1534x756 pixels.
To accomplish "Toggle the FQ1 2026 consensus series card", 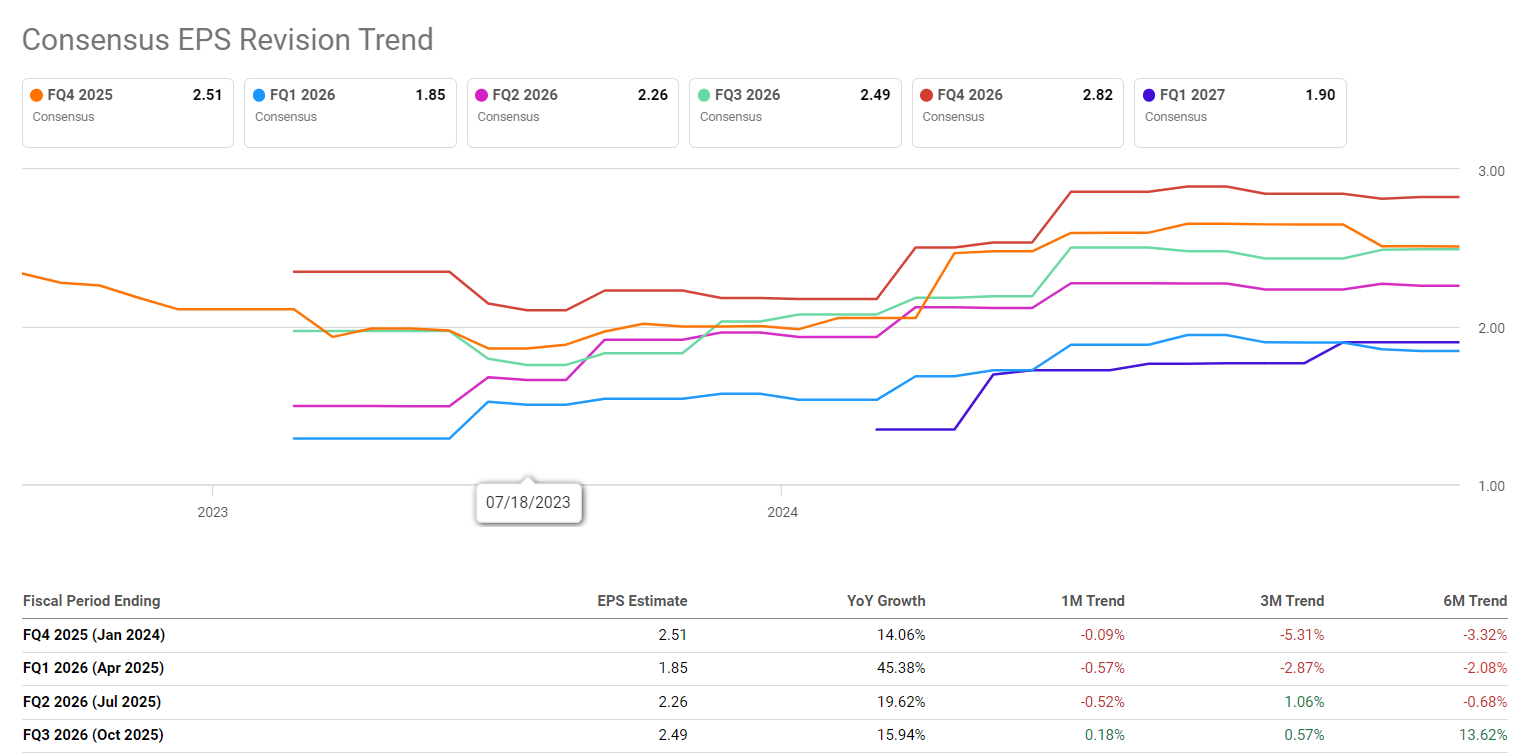I will (x=350, y=112).
